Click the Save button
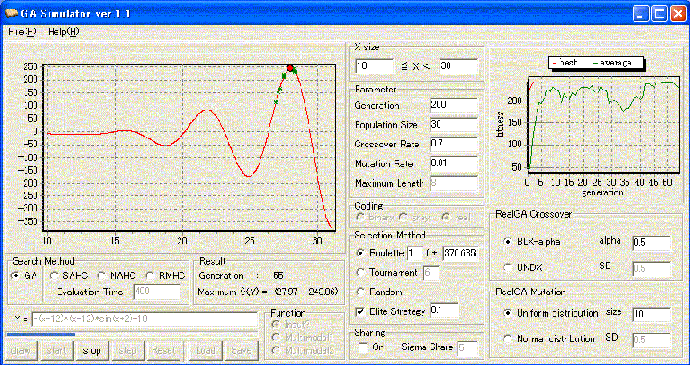 tap(241, 351)
